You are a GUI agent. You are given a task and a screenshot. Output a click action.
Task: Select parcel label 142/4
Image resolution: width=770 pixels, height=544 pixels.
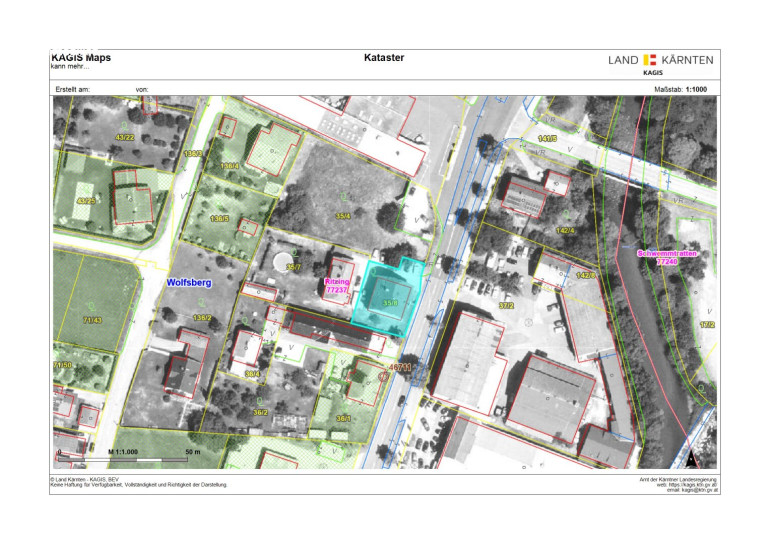(x=565, y=231)
